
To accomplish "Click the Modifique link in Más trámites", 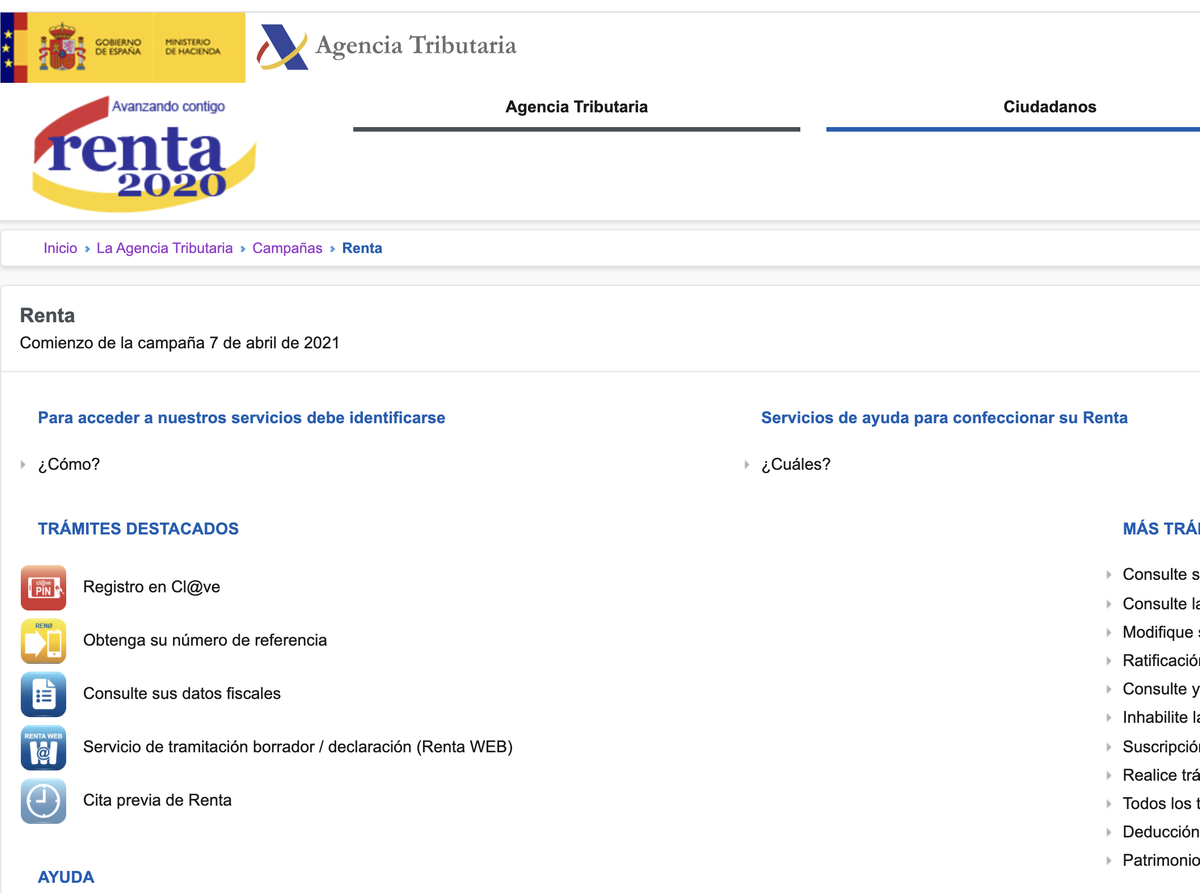I will coord(1160,632).
